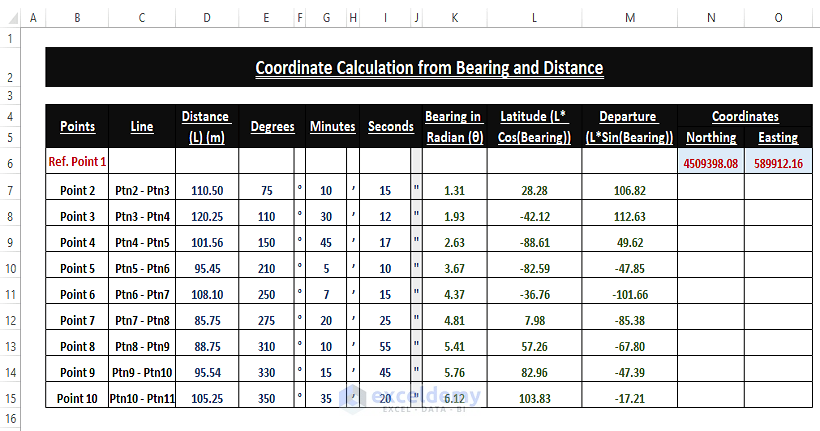
Task: Click the empty Easting cell for Point 10
Action: (x=778, y=397)
